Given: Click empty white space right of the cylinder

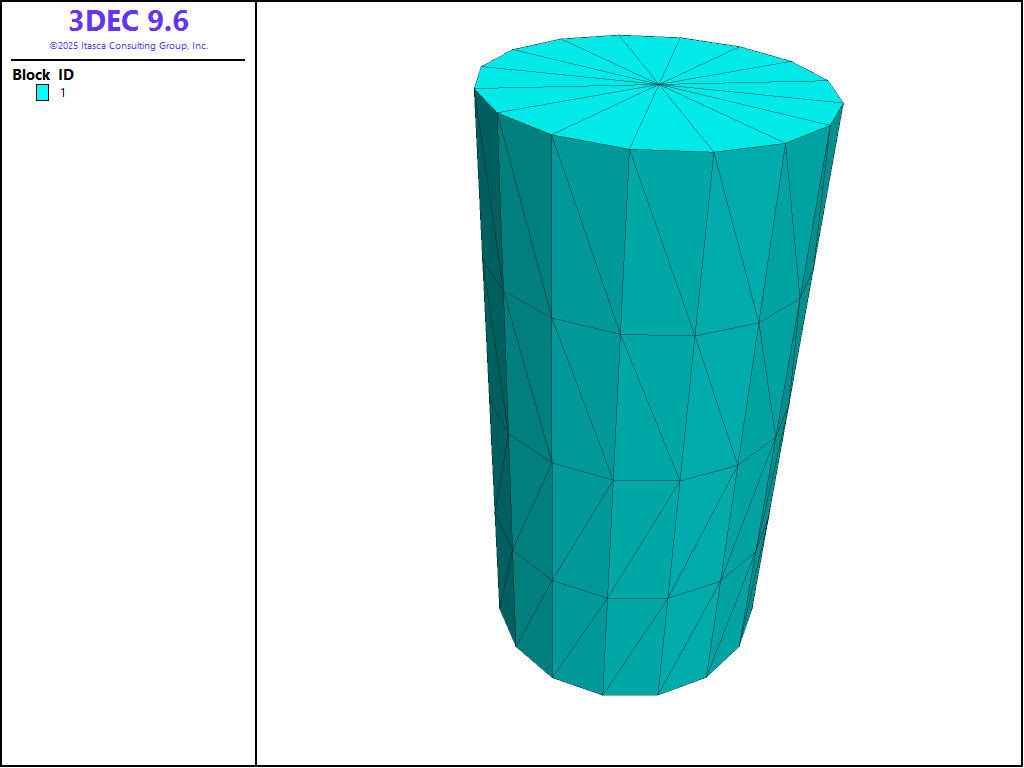Looking at the screenshot, I should pyautogui.click(x=920, y=400).
